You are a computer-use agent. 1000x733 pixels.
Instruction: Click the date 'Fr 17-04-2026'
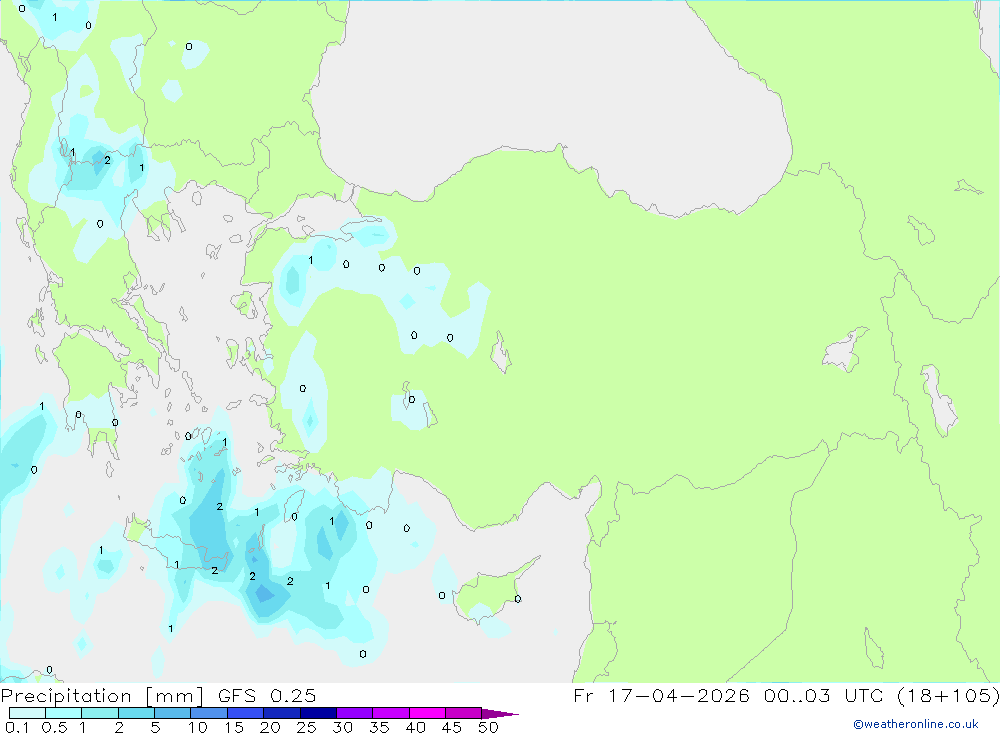(661, 695)
